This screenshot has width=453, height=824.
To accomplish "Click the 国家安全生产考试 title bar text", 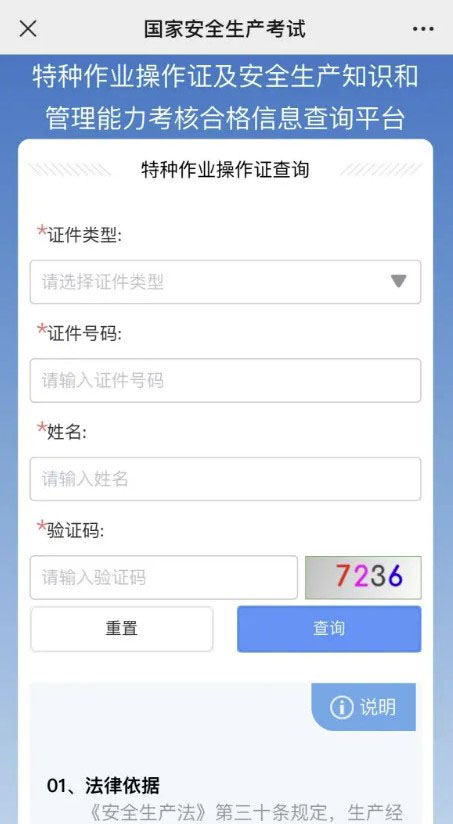I will (225, 29).
